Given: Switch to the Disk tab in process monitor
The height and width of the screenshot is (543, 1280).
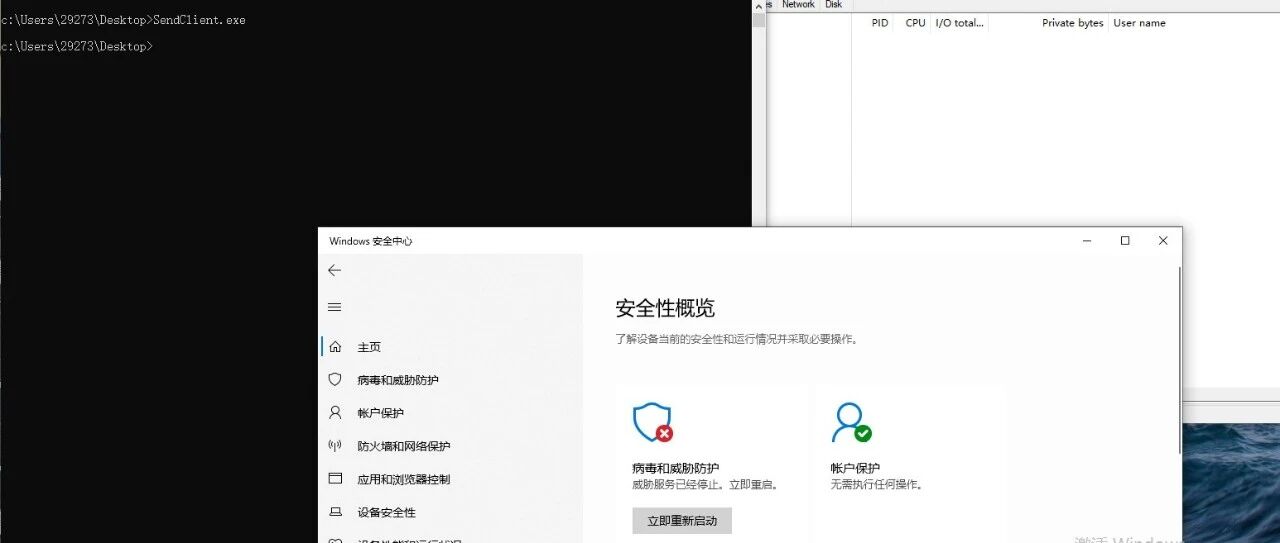Looking at the screenshot, I should [833, 5].
